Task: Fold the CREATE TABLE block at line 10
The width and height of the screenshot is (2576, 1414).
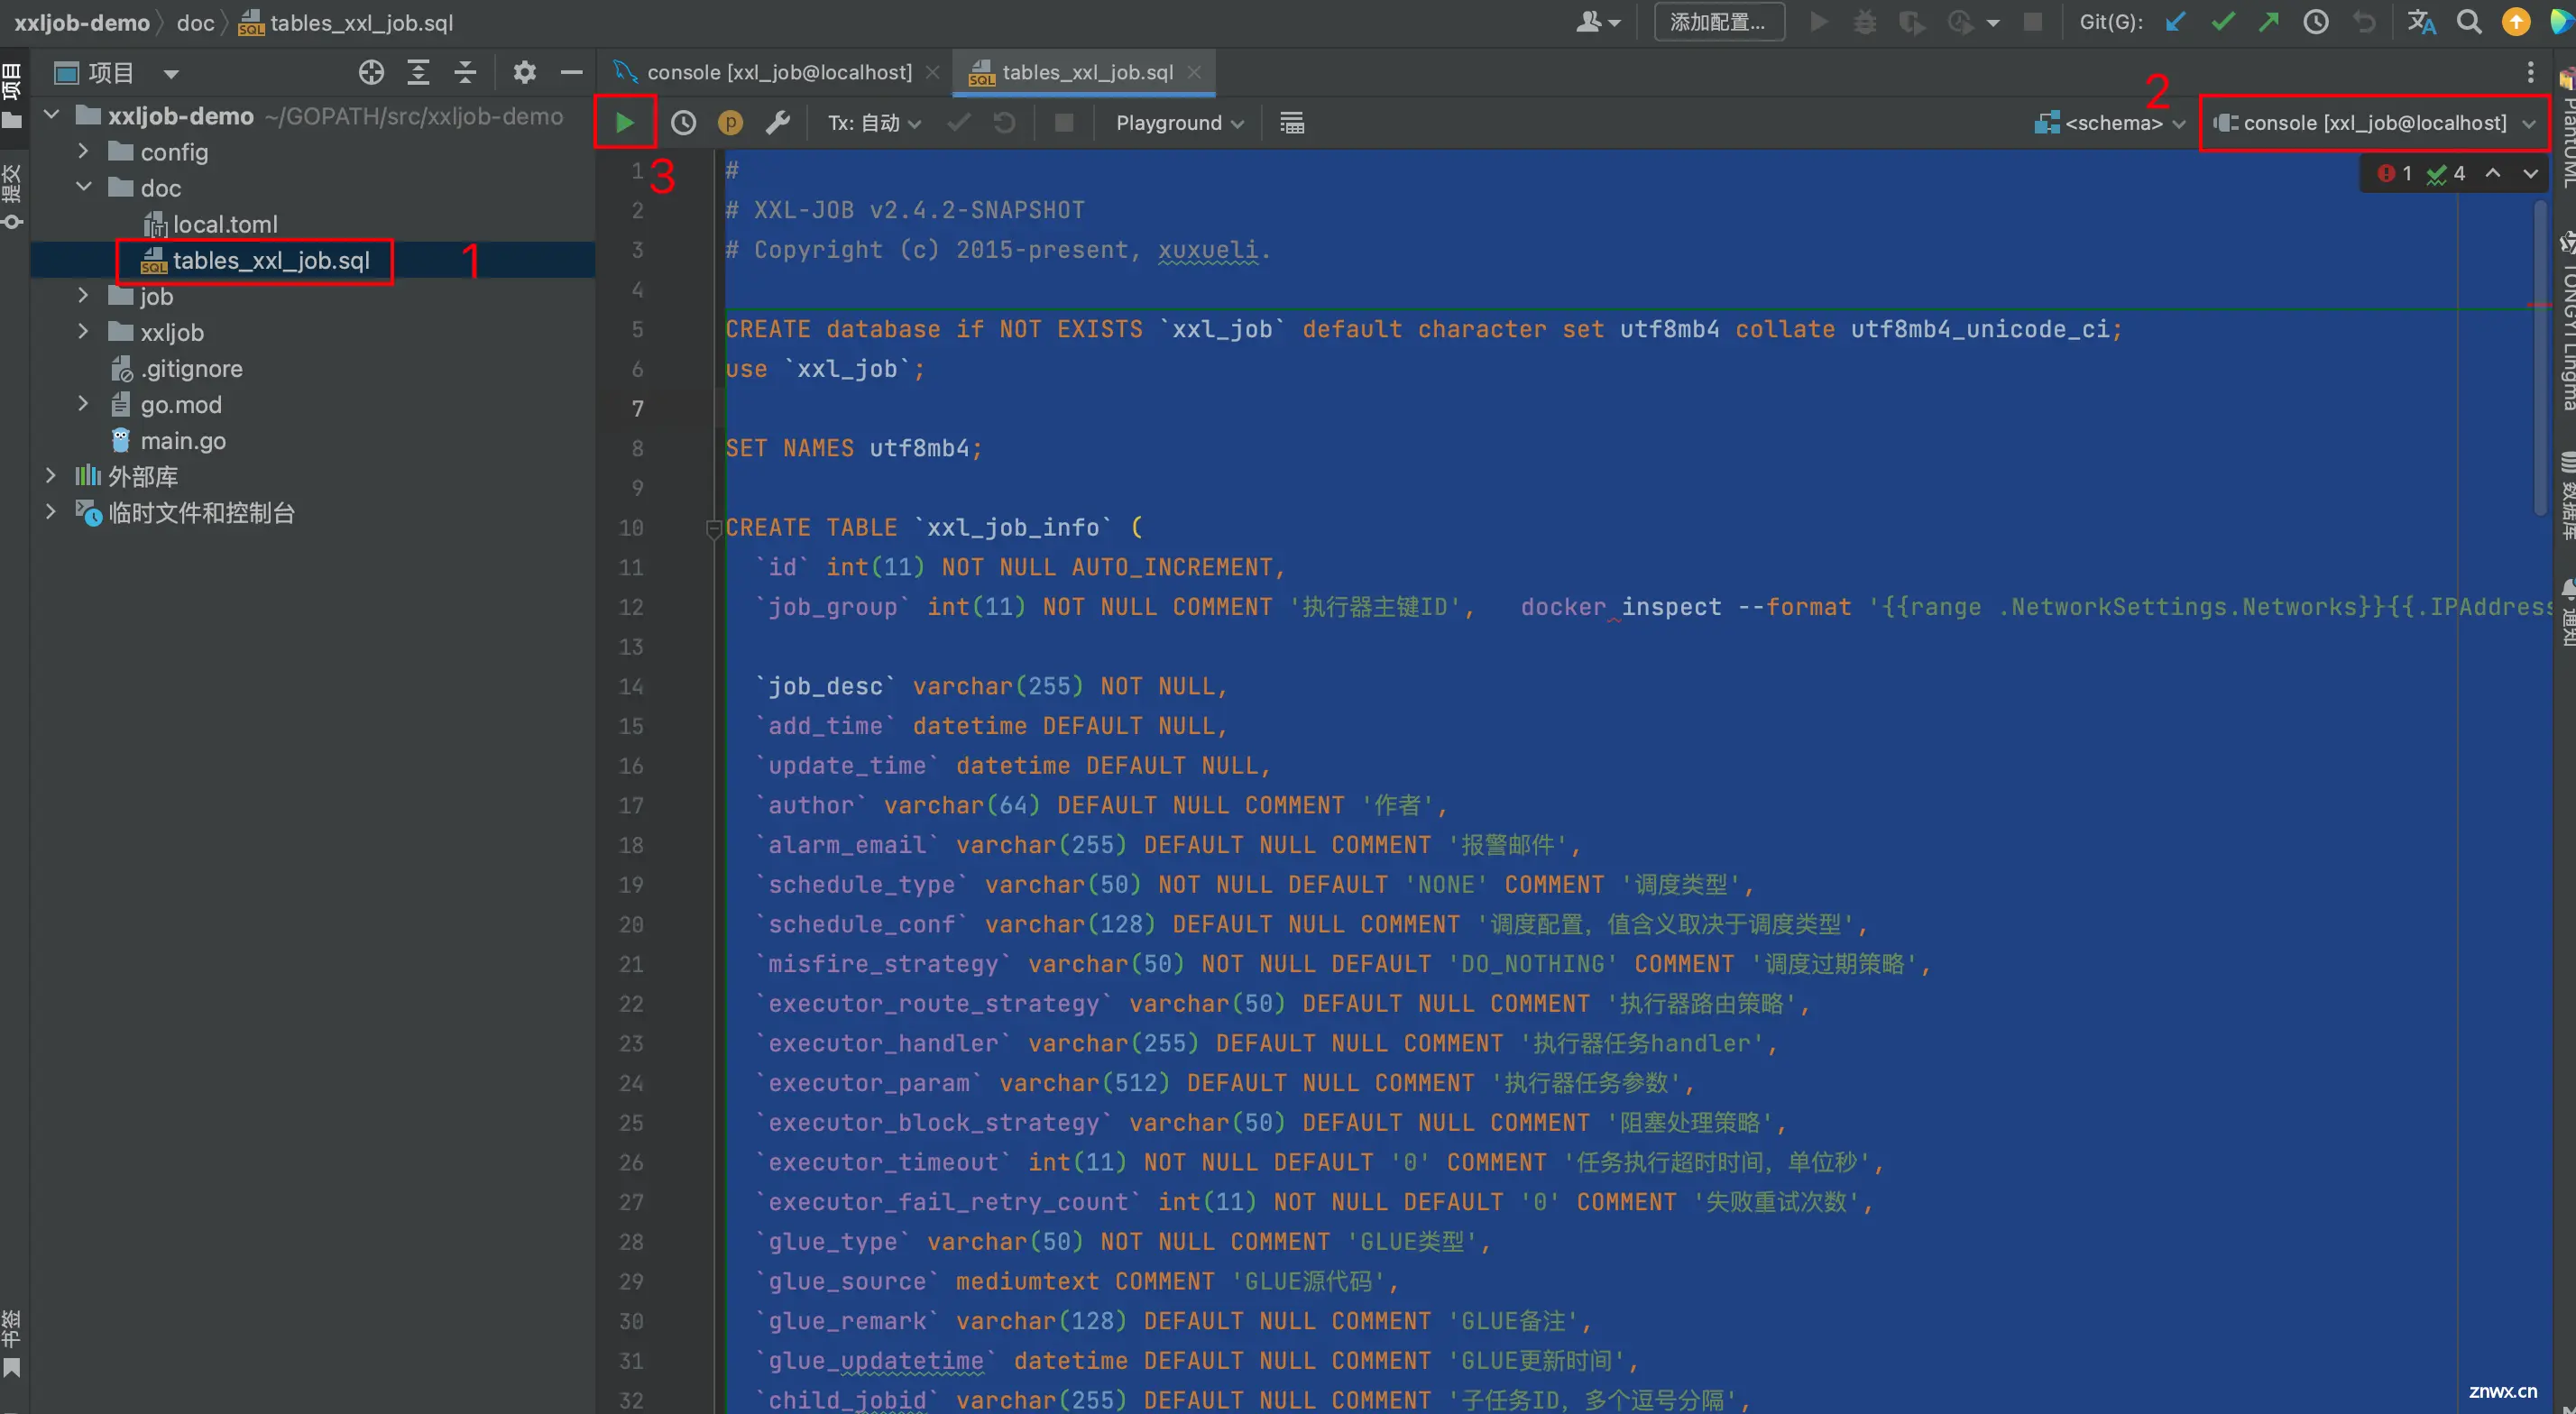Action: click(713, 528)
